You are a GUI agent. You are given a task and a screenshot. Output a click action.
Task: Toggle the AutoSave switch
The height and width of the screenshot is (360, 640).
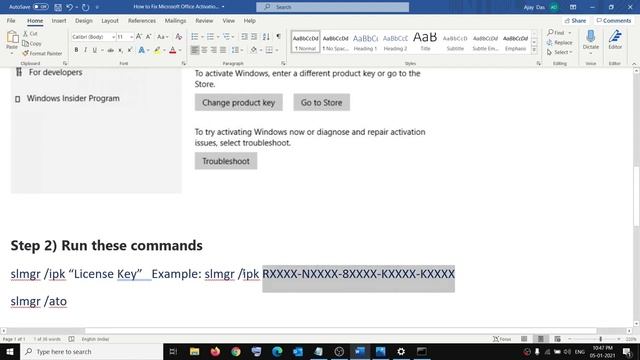40,7
